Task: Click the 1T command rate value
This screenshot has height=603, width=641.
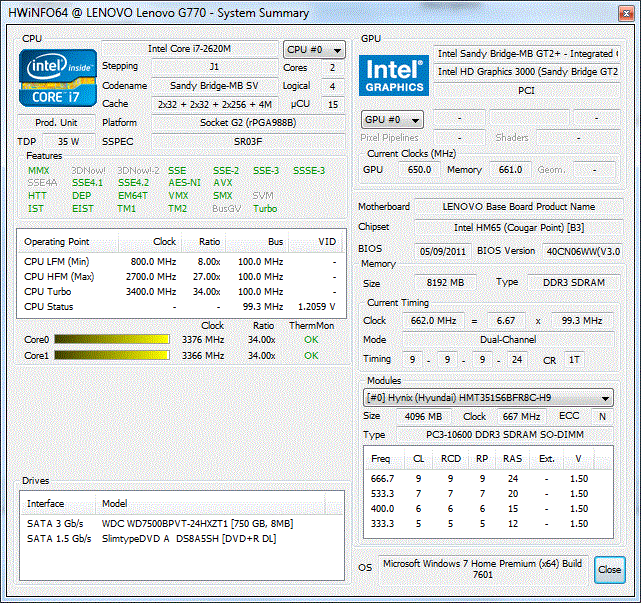Action: 574,360
